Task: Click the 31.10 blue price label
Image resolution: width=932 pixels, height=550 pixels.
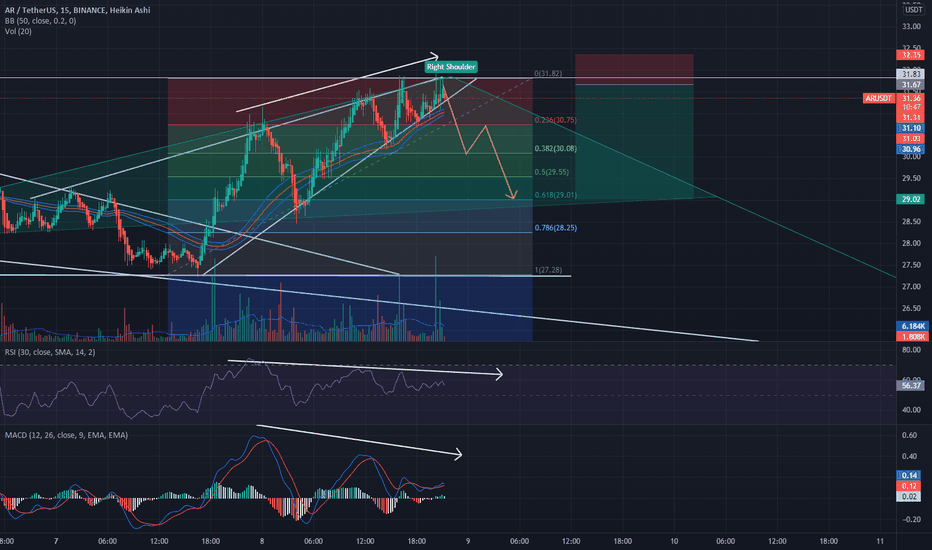Action: point(911,128)
